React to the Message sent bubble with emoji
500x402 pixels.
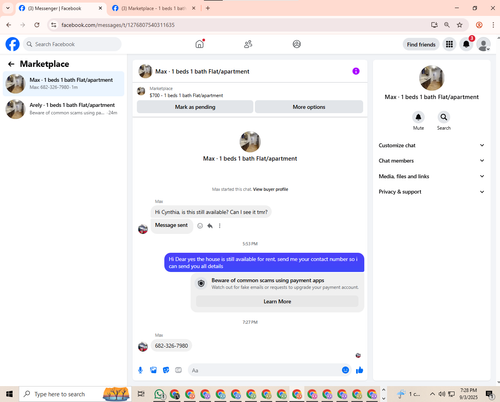(x=200, y=226)
